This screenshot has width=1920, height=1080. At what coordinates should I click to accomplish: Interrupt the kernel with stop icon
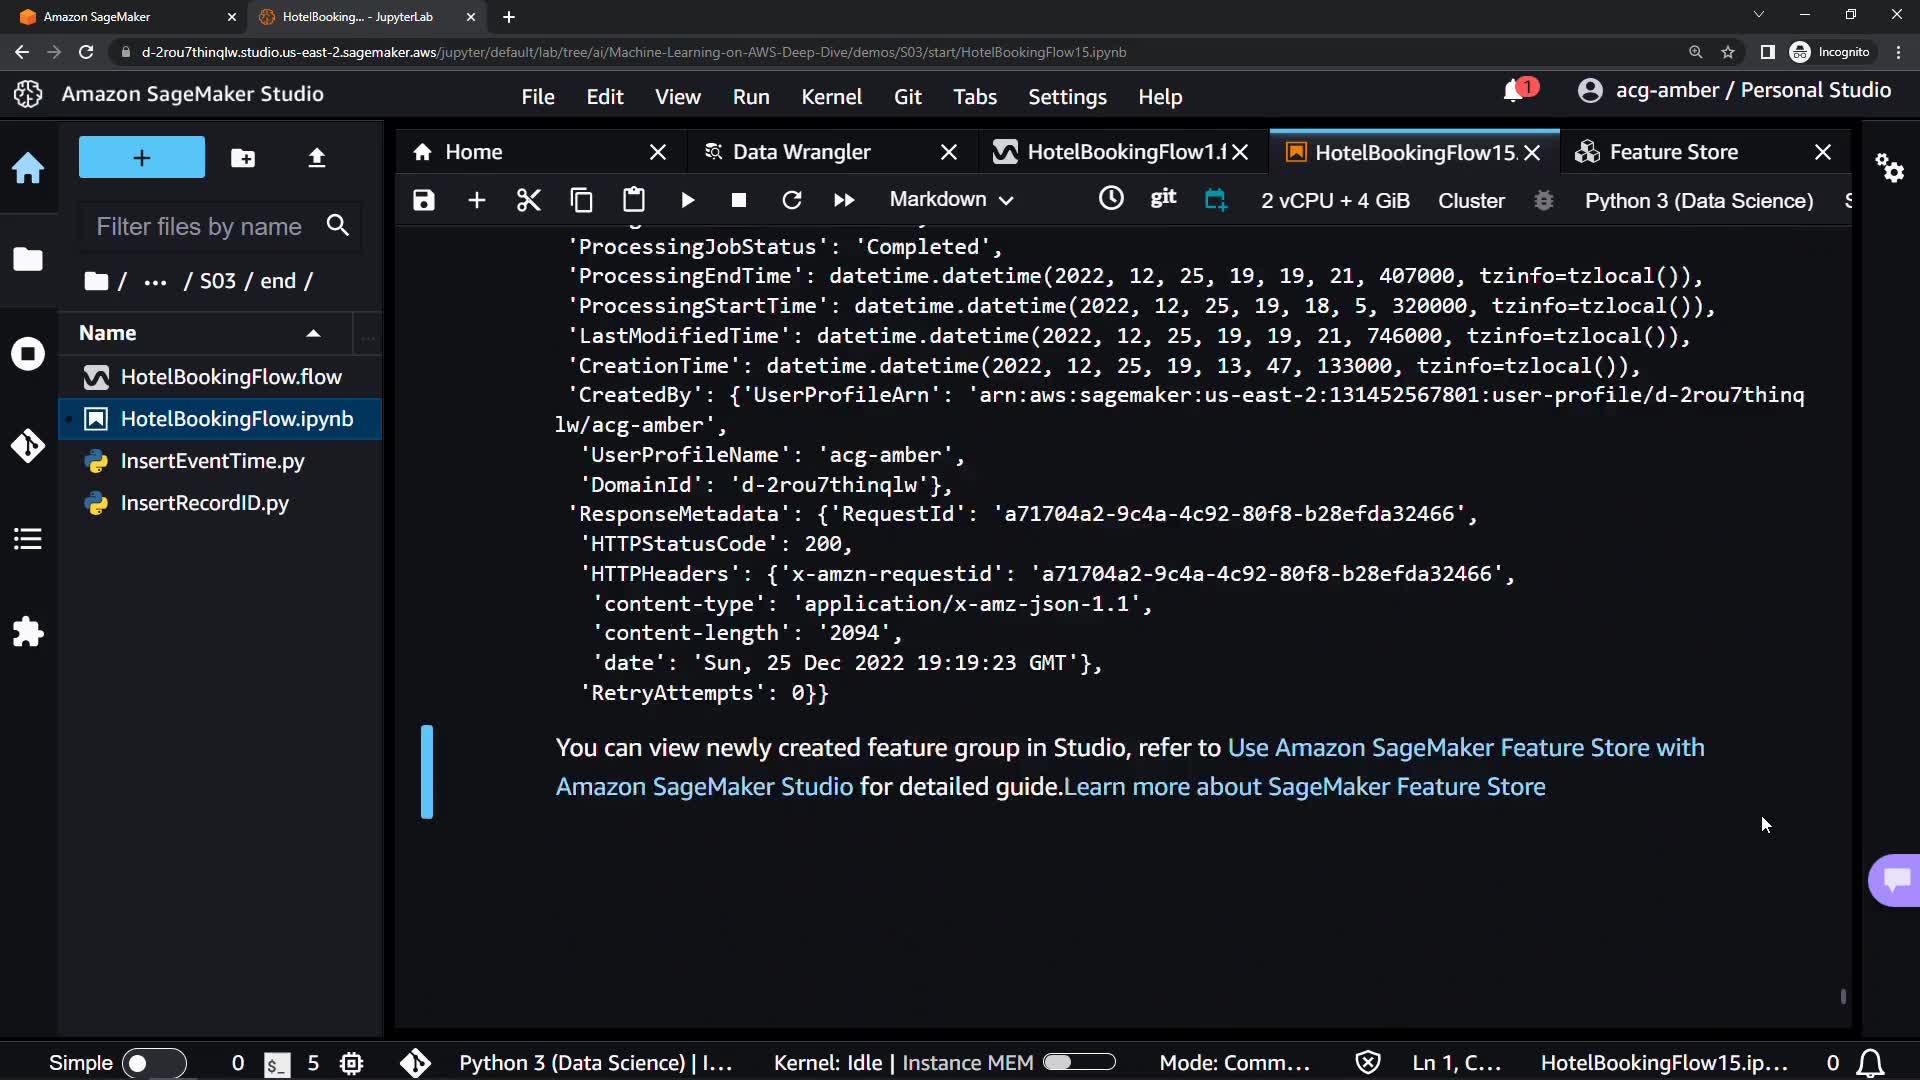click(739, 200)
